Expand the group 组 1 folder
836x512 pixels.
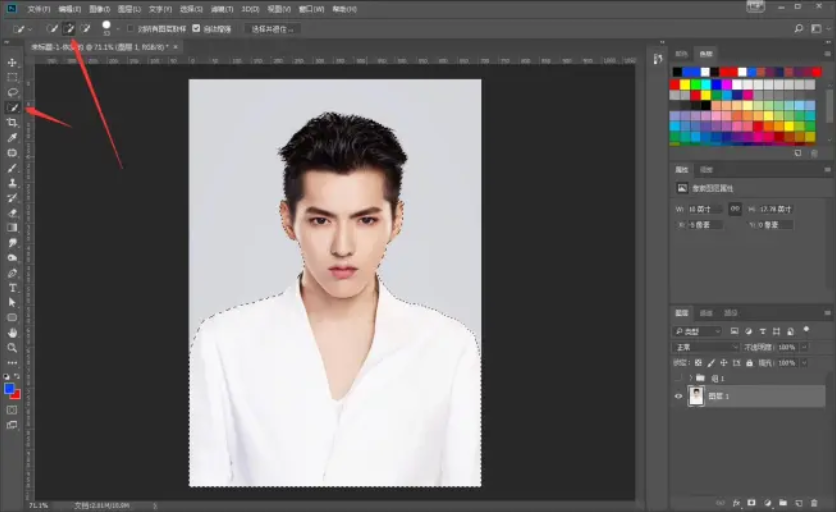point(689,378)
